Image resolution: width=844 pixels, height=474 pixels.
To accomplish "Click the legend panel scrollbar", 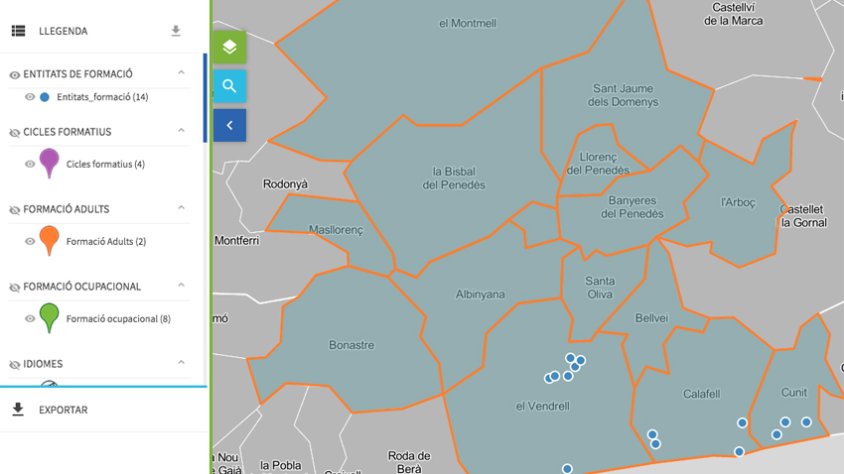I will point(205,98).
